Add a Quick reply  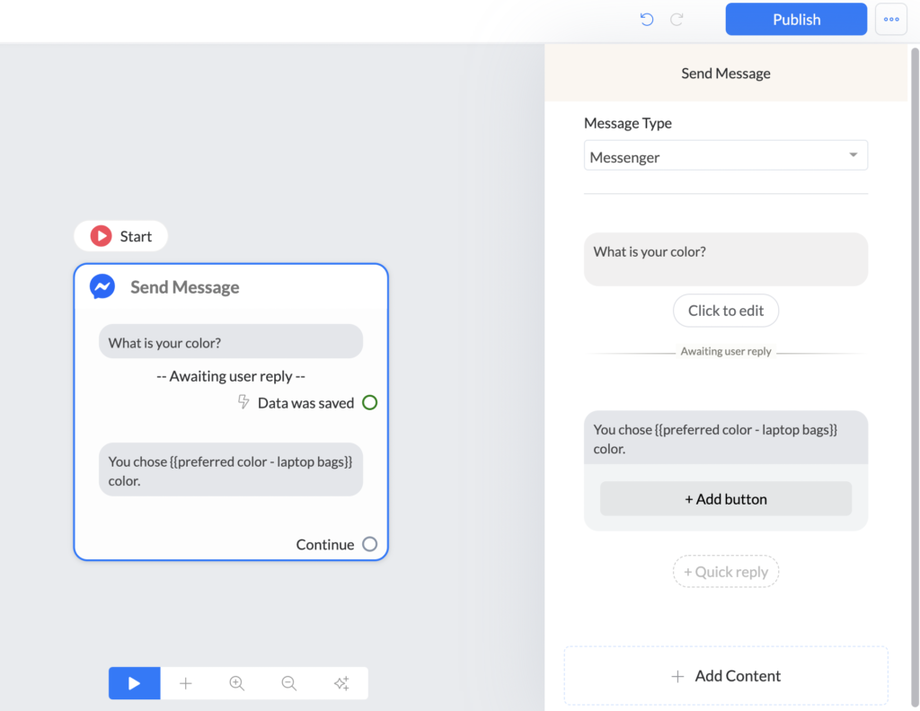(726, 571)
